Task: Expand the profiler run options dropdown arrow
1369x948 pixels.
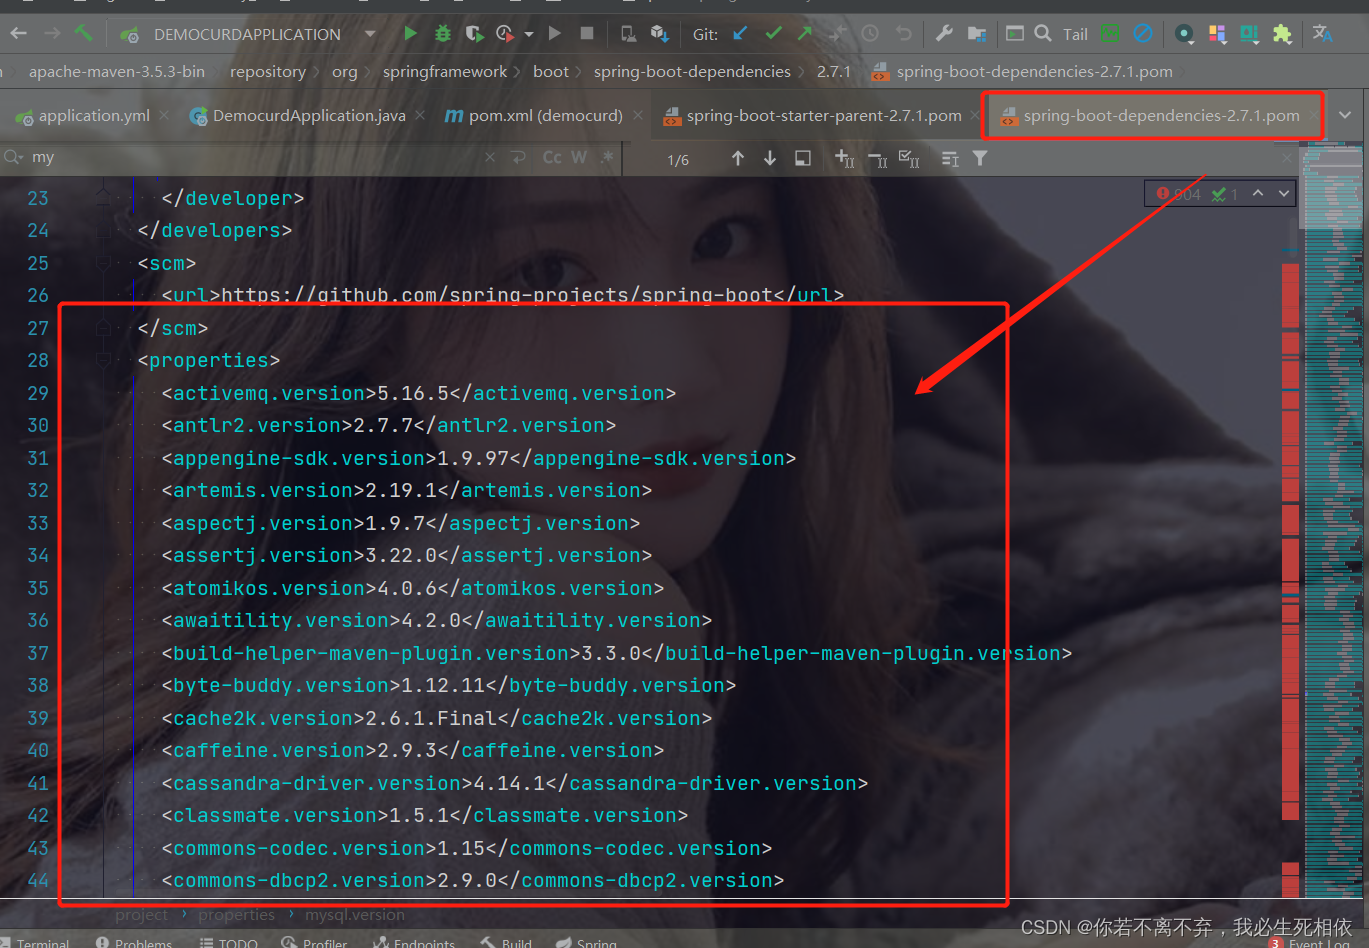Action: coord(529,34)
